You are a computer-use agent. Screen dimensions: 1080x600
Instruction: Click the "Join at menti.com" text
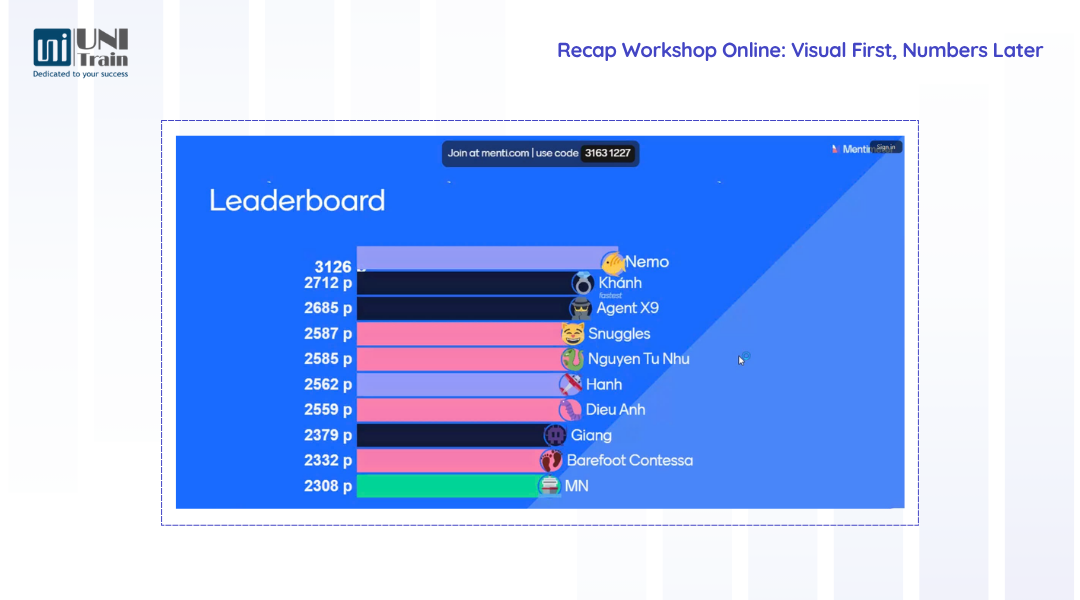pos(488,153)
